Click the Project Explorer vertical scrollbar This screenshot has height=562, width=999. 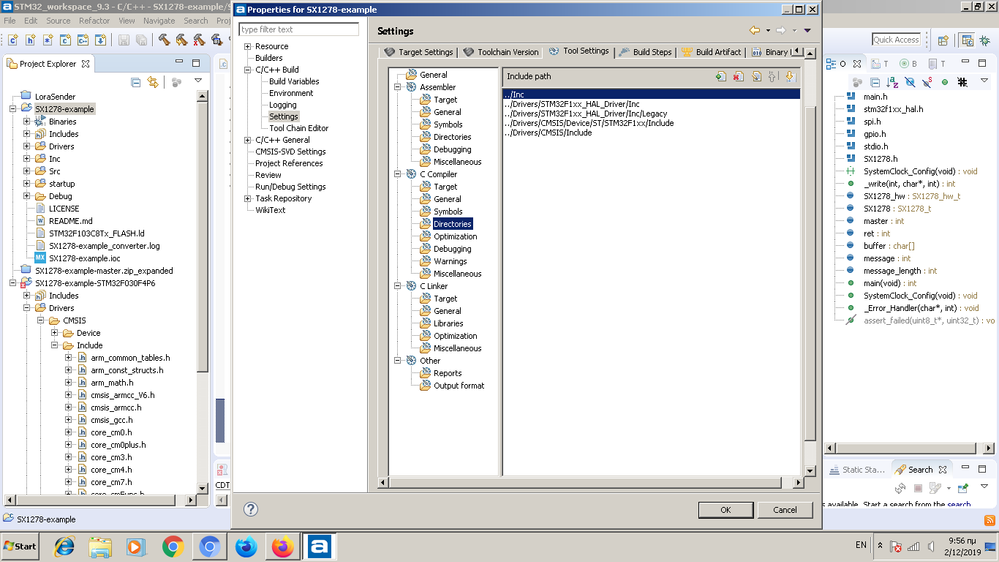point(202,293)
